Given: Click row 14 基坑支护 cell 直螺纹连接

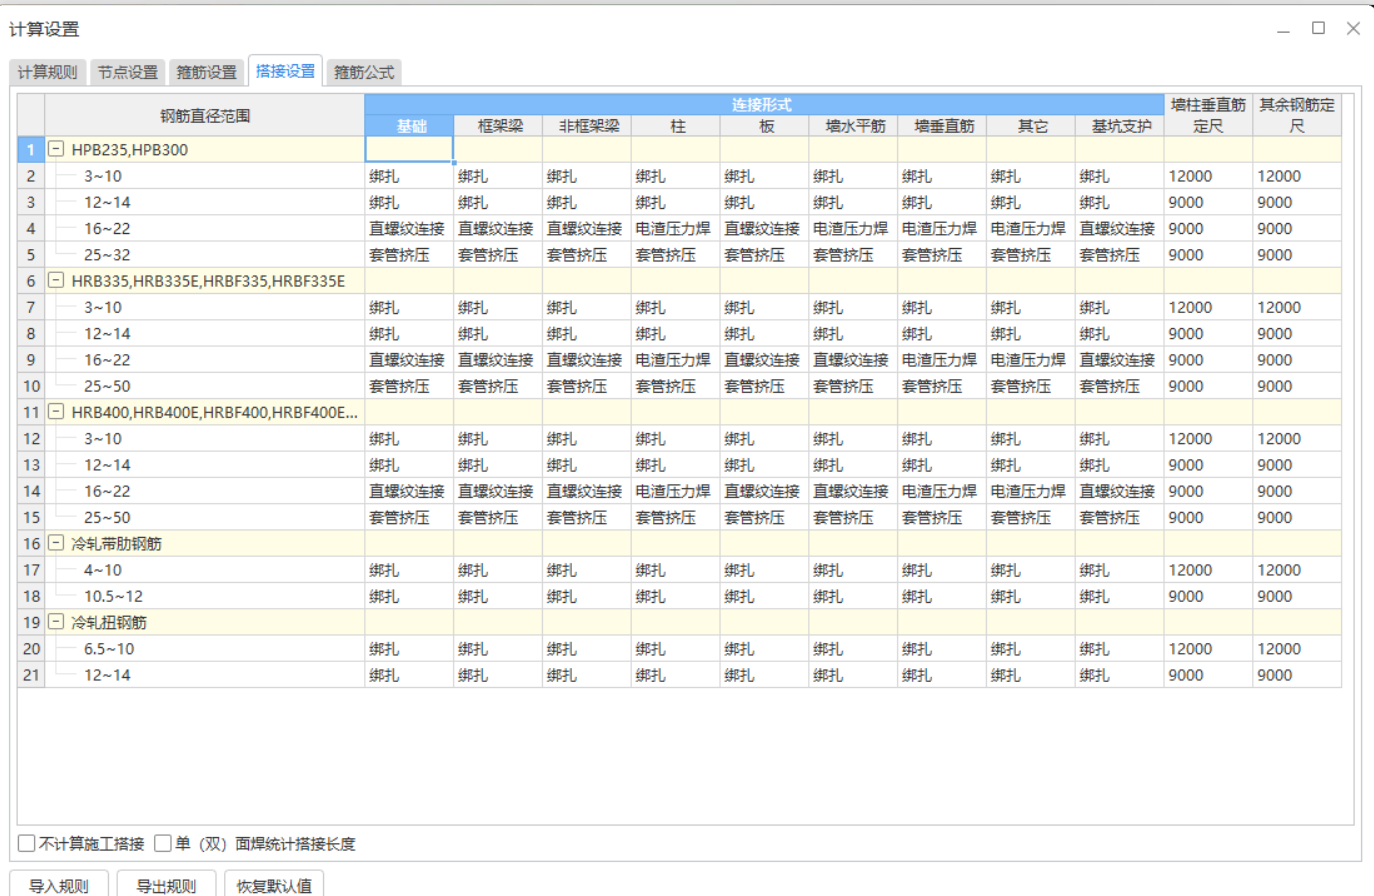Looking at the screenshot, I should 1120,491.
